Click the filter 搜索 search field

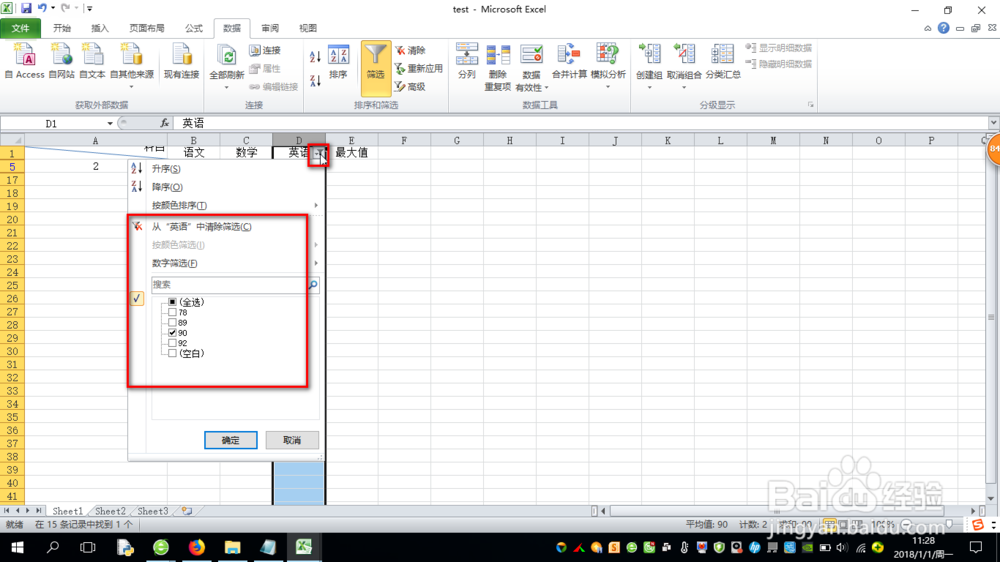pos(230,285)
